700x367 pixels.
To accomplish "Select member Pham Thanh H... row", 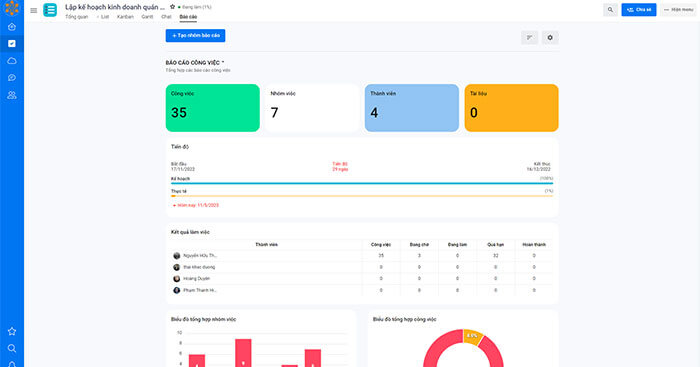I will pos(362,290).
